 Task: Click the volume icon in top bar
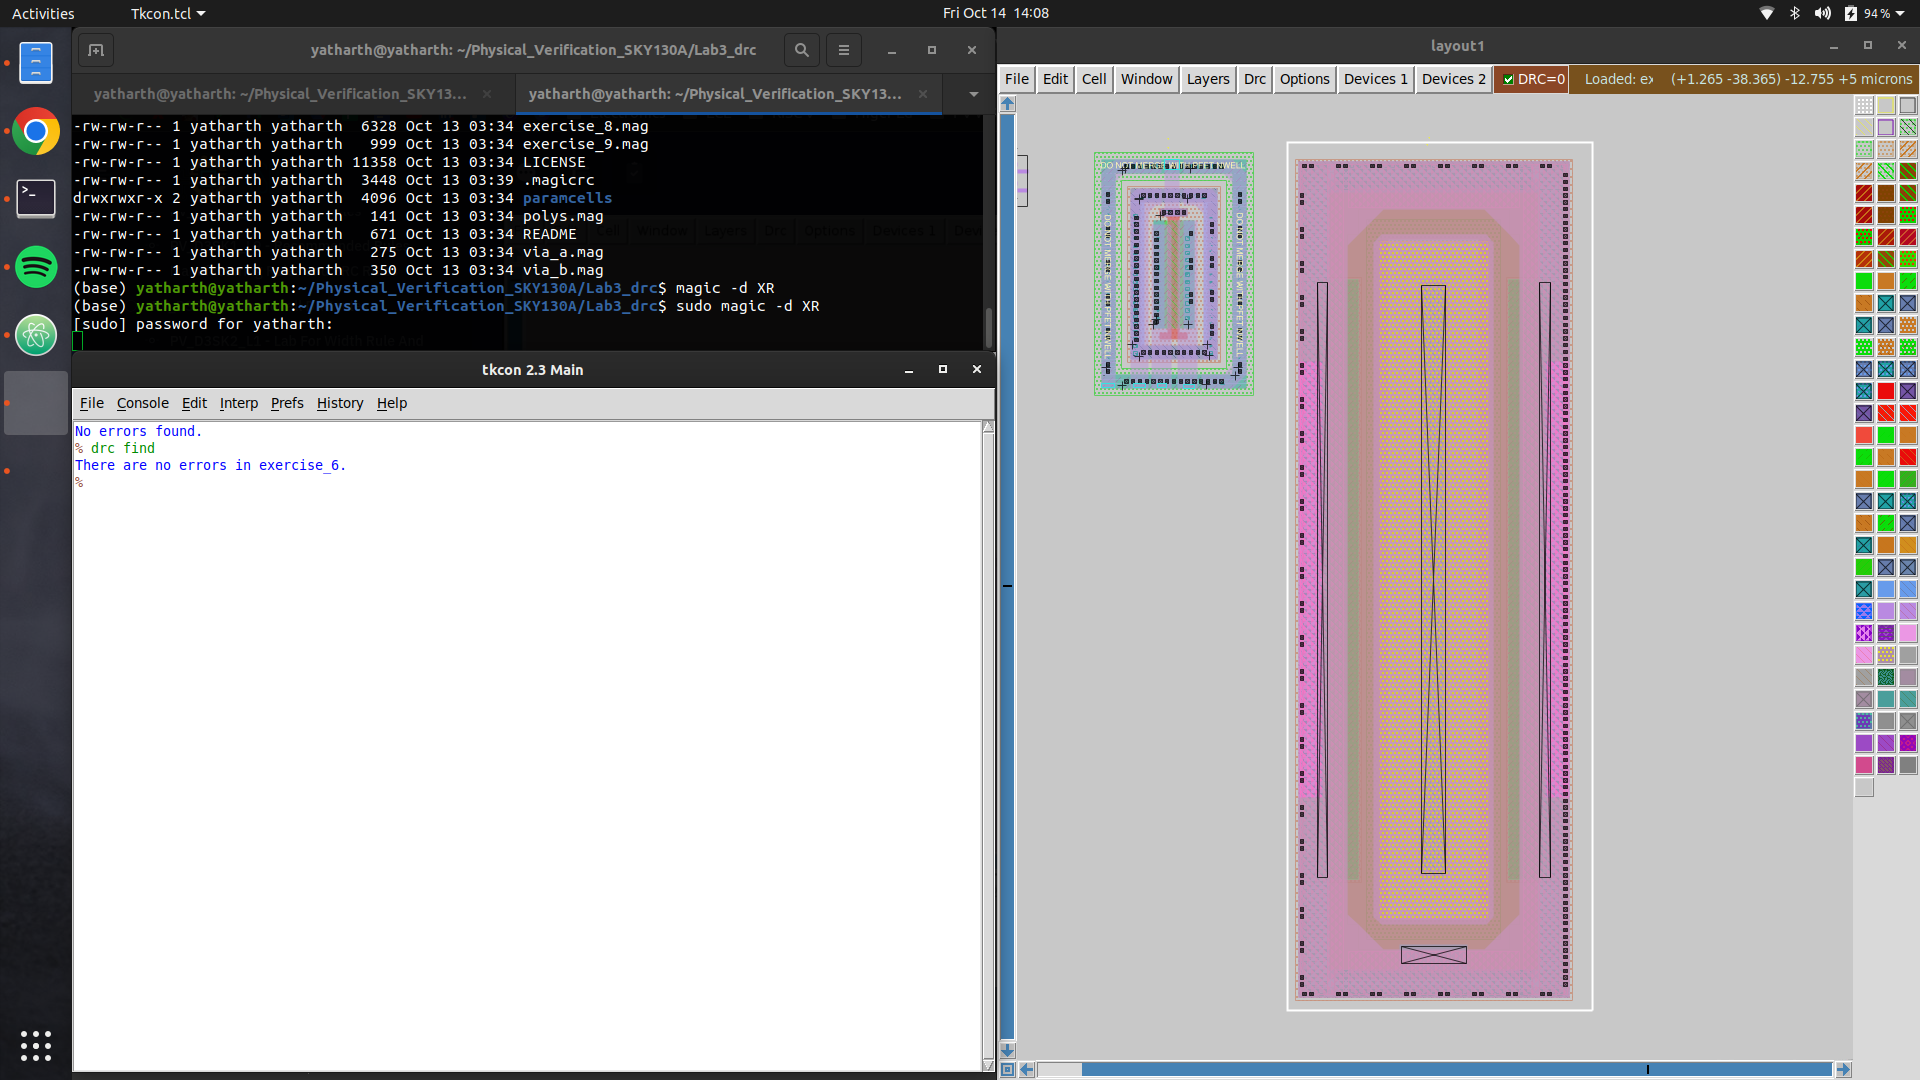point(1823,13)
